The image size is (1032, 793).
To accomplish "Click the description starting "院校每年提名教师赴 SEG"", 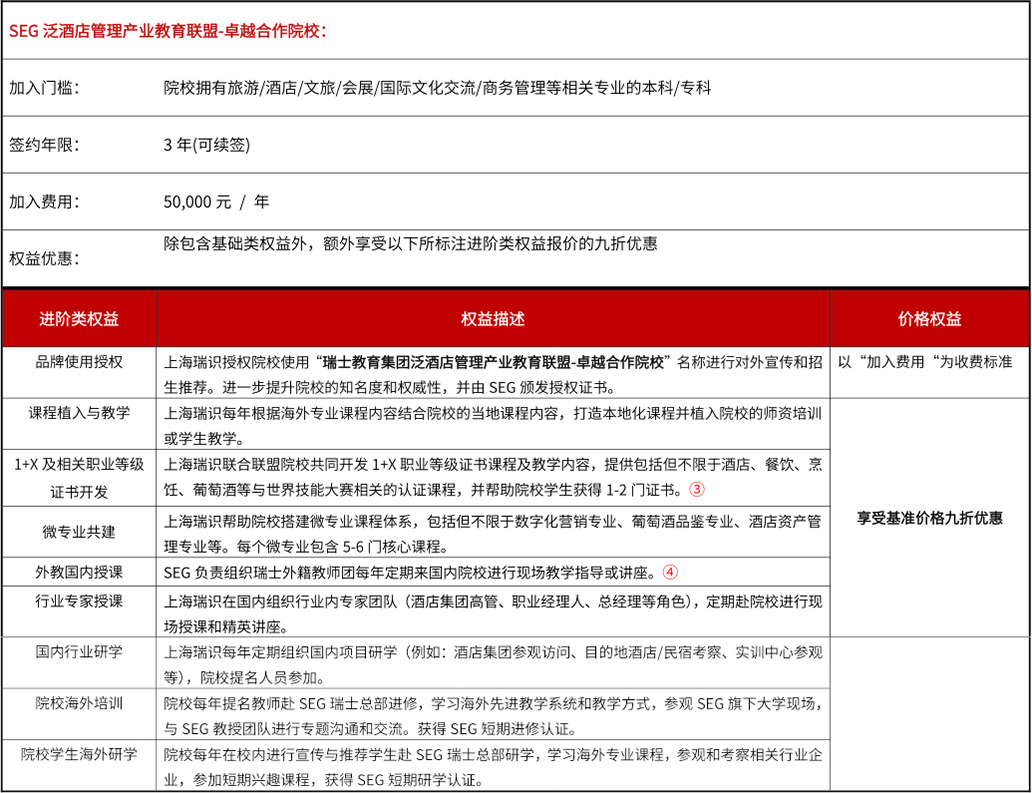I will [x=493, y=716].
